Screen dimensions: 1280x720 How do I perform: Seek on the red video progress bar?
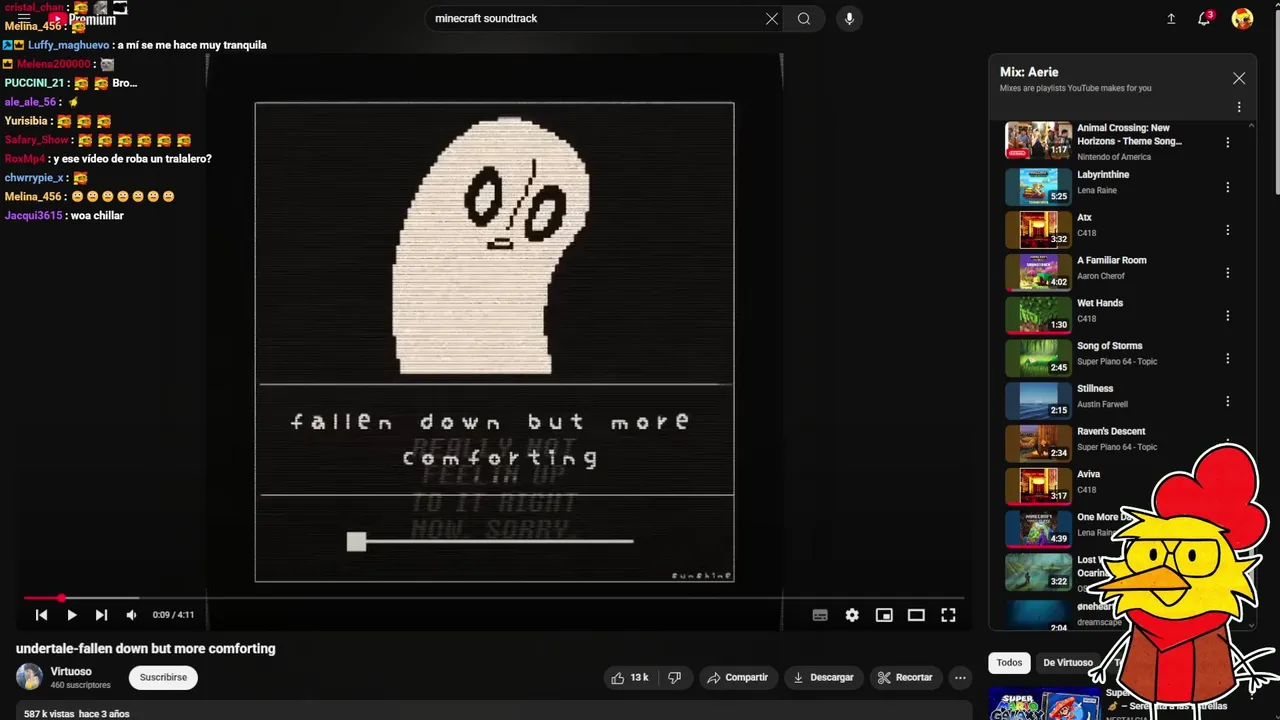[x=494, y=598]
